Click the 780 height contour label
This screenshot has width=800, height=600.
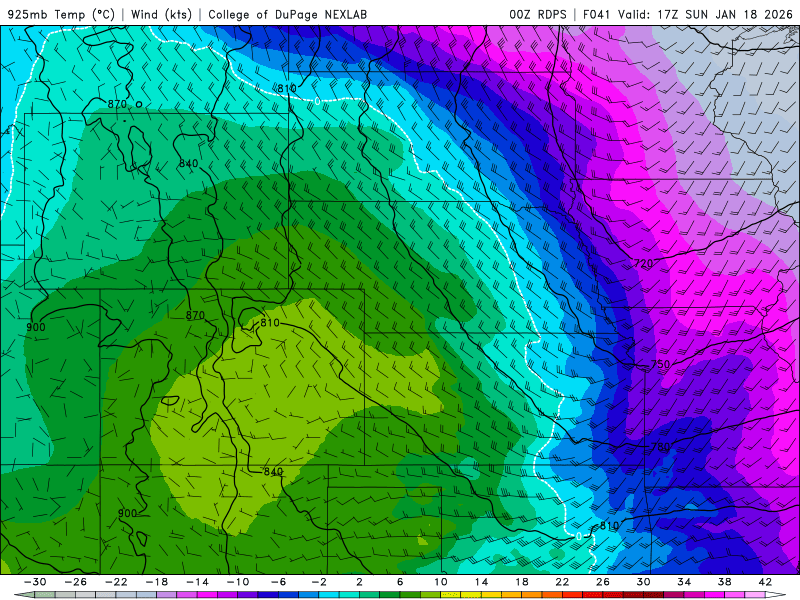660,446
